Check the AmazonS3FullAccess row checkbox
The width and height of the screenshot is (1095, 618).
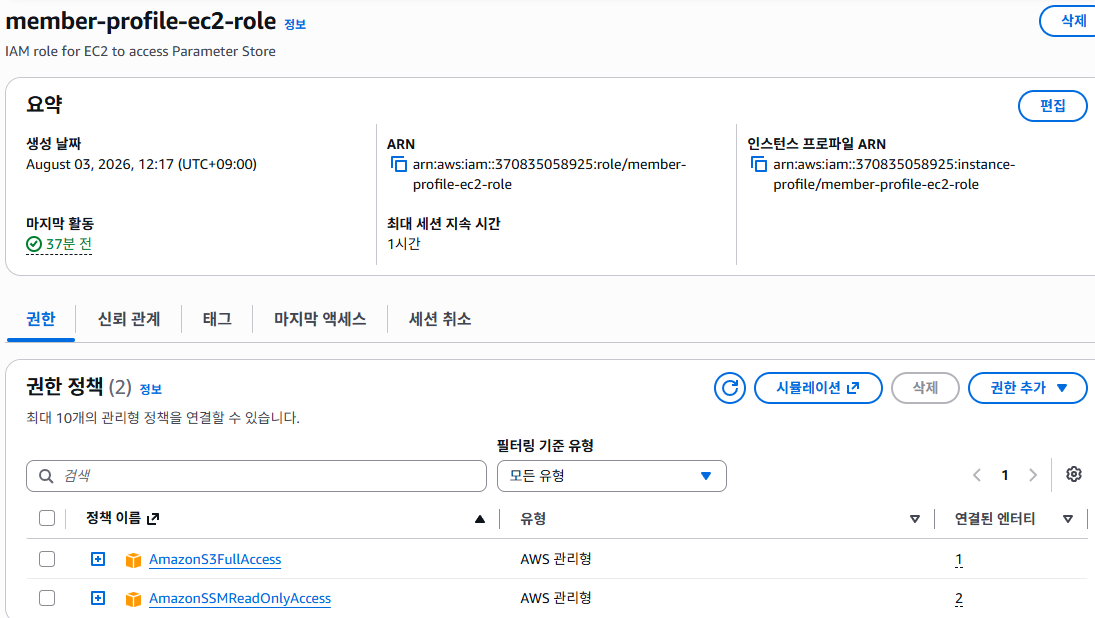[47, 559]
